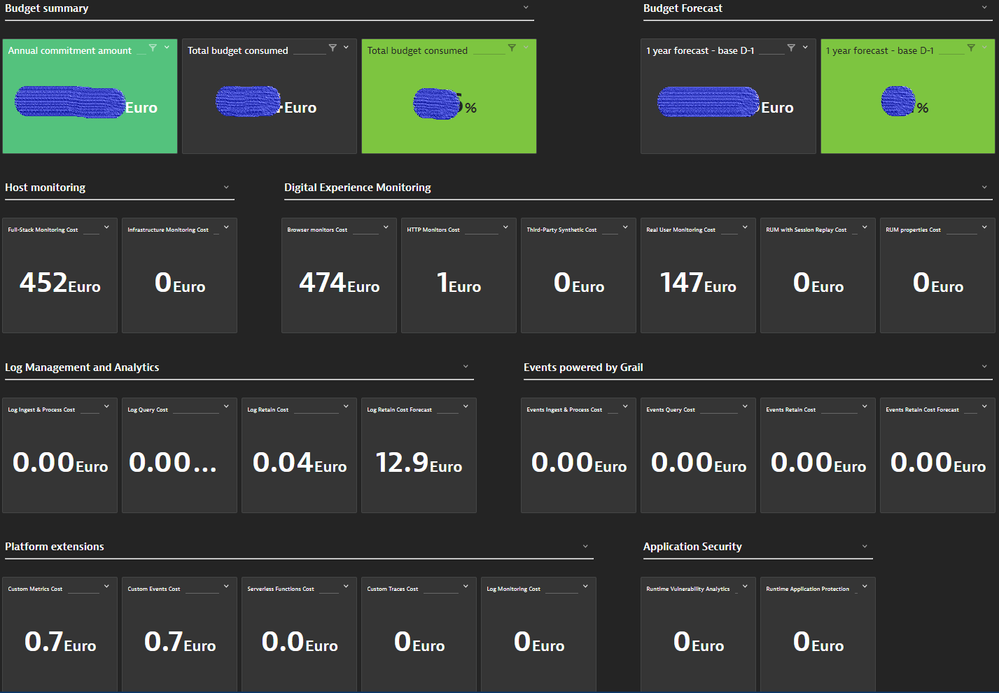Viewport: 999px width, 693px height.
Task: Collapse the Events powered by Grail section chevron
Action: (985, 367)
